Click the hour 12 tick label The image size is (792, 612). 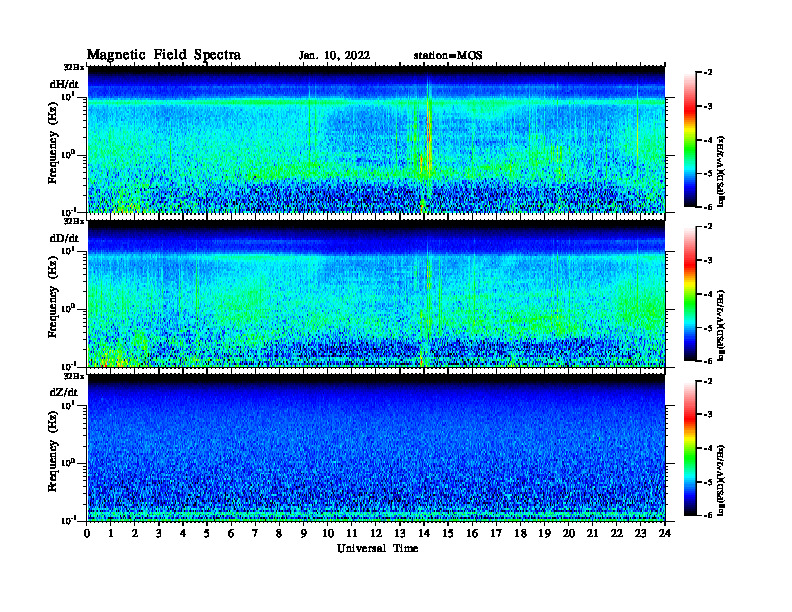376,533
